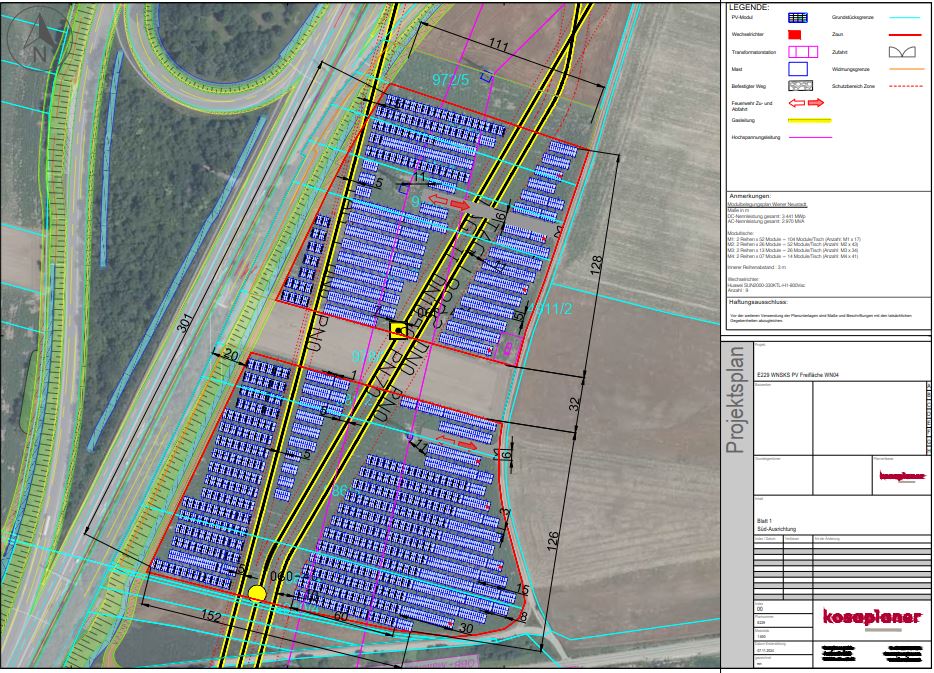Click the 'Modulbelegungsplan Wiener Neustadt' underlined text
This screenshot has width=934, height=673.
coord(768,203)
